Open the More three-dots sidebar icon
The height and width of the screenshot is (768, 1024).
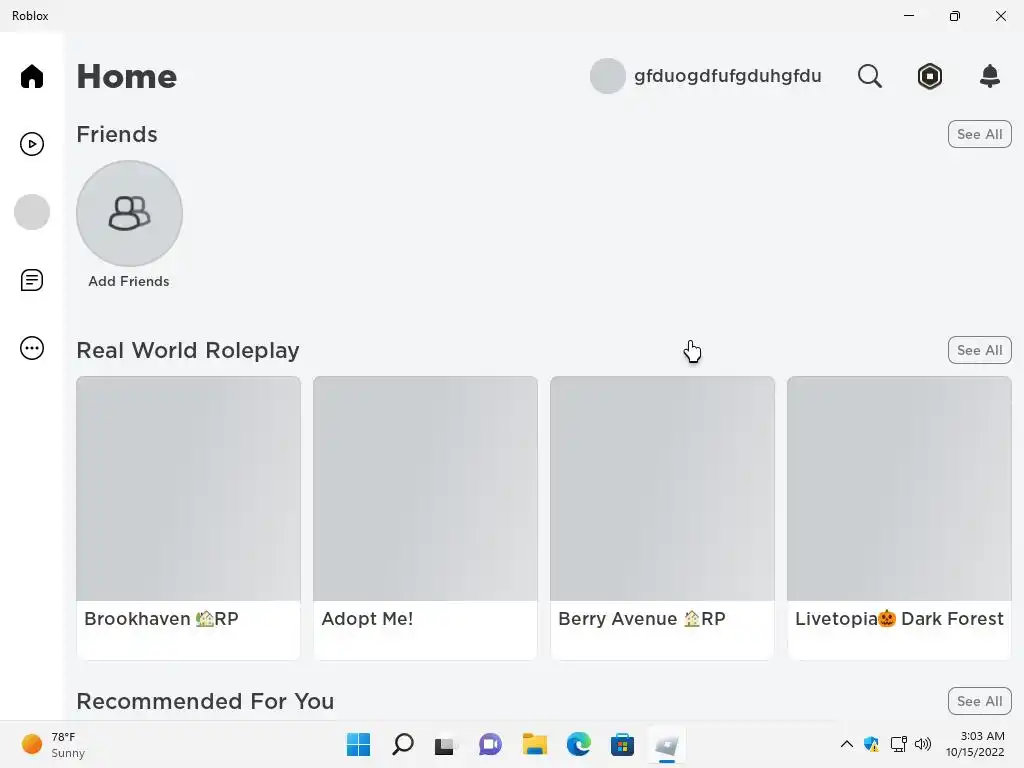pyautogui.click(x=31, y=348)
